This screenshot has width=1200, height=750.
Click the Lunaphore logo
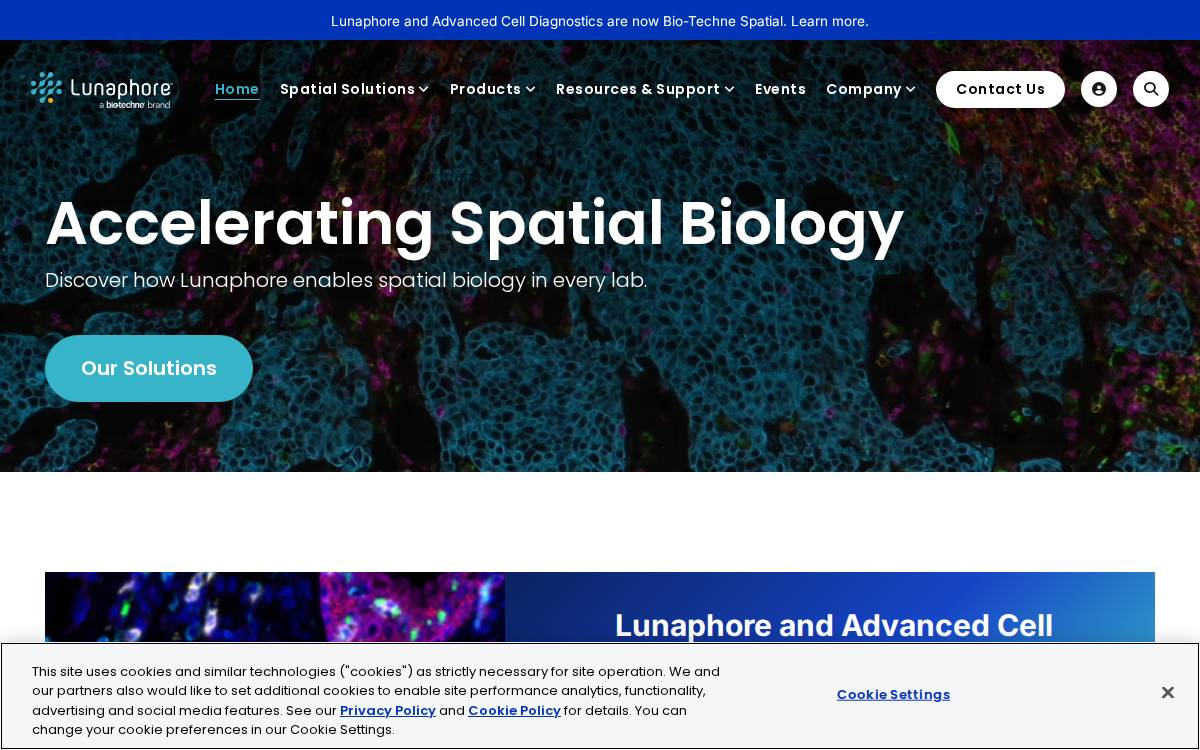(102, 89)
